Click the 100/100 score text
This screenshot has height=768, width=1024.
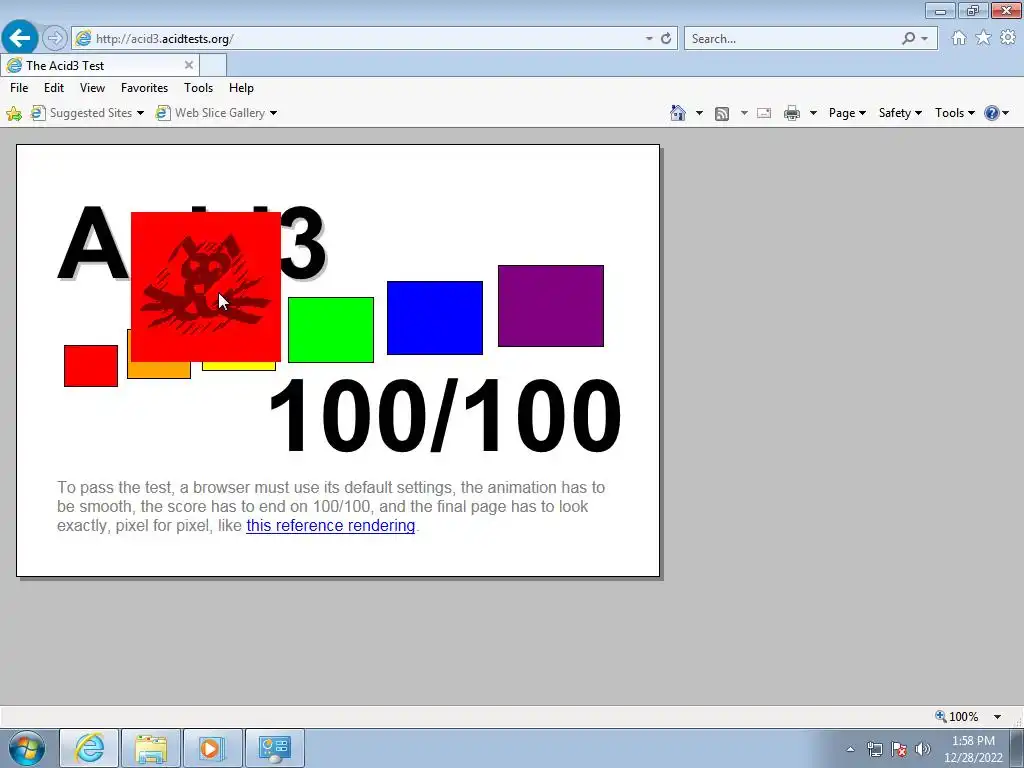(445, 416)
